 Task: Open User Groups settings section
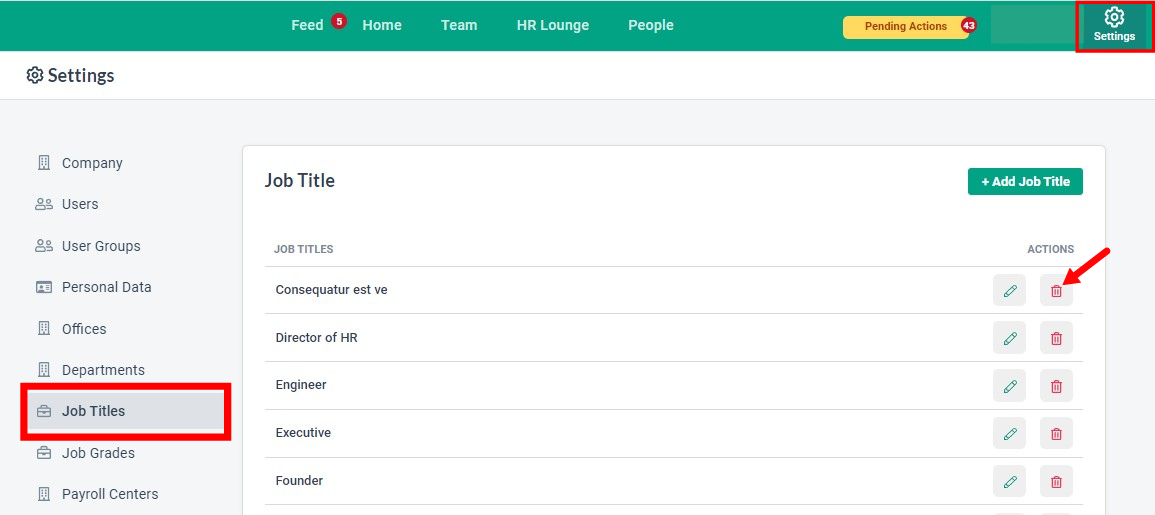click(x=88, y=246)
